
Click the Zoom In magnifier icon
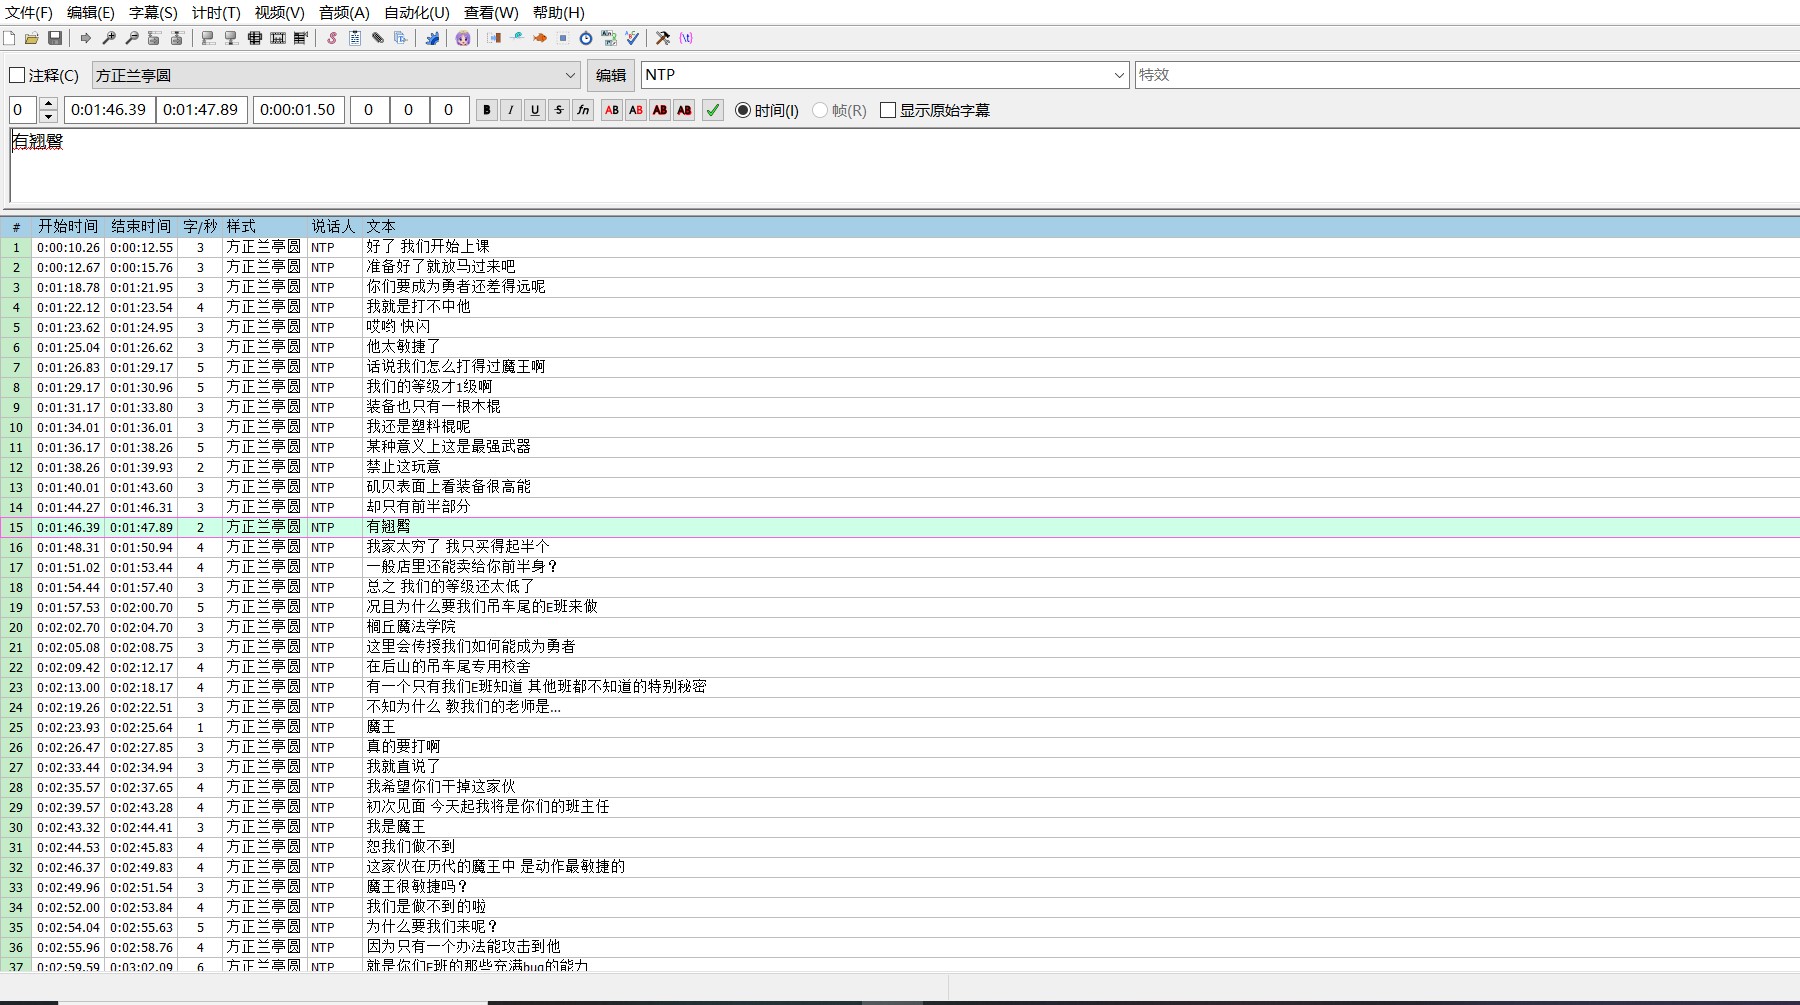pyautogui.click(x=109, y=38)
